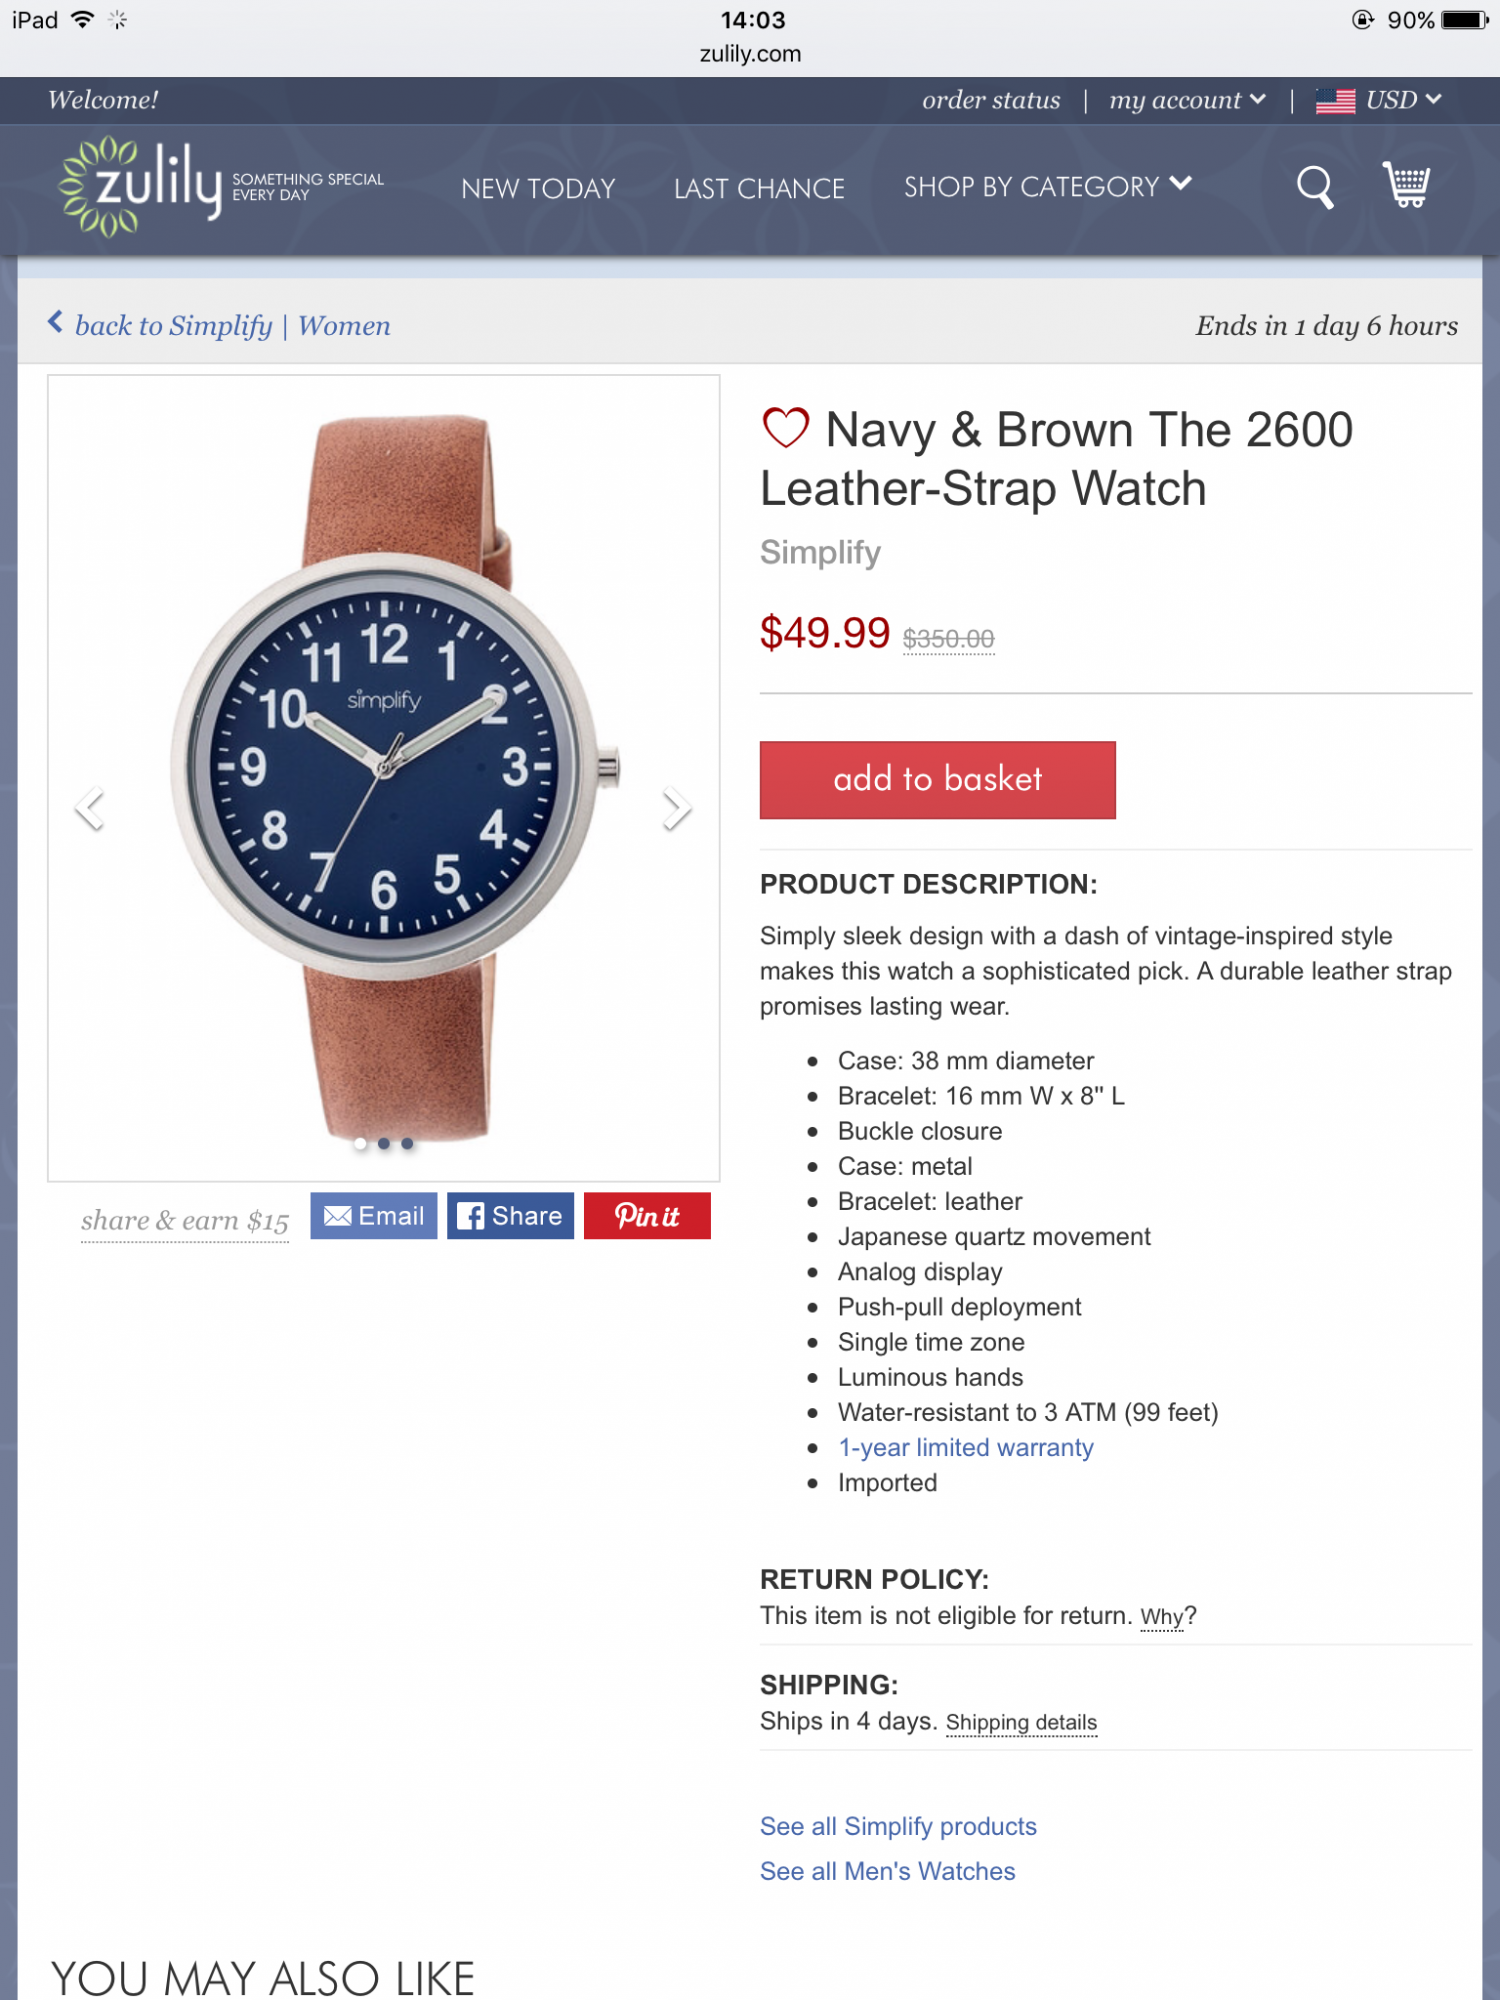
Task: Show previous product image arrow
Action: tap(90, 808)
